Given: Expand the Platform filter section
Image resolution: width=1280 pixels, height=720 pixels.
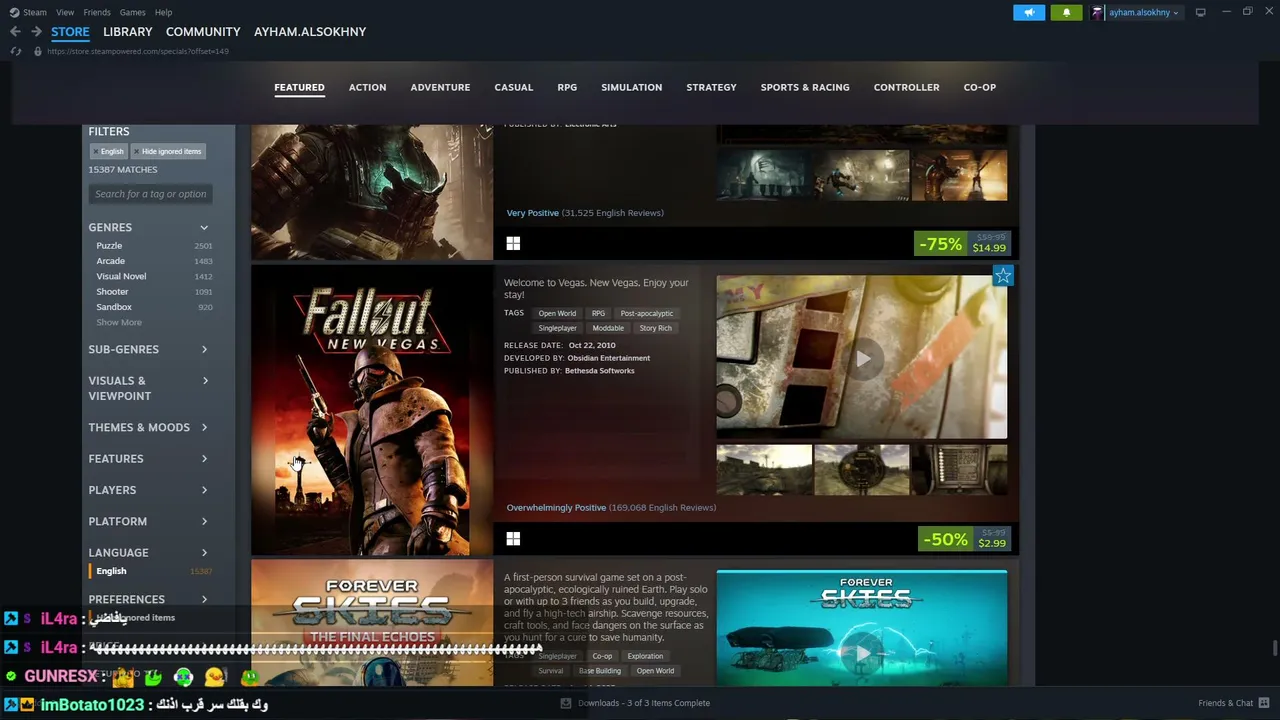Looking at the screenshot, I should [150, 521].
